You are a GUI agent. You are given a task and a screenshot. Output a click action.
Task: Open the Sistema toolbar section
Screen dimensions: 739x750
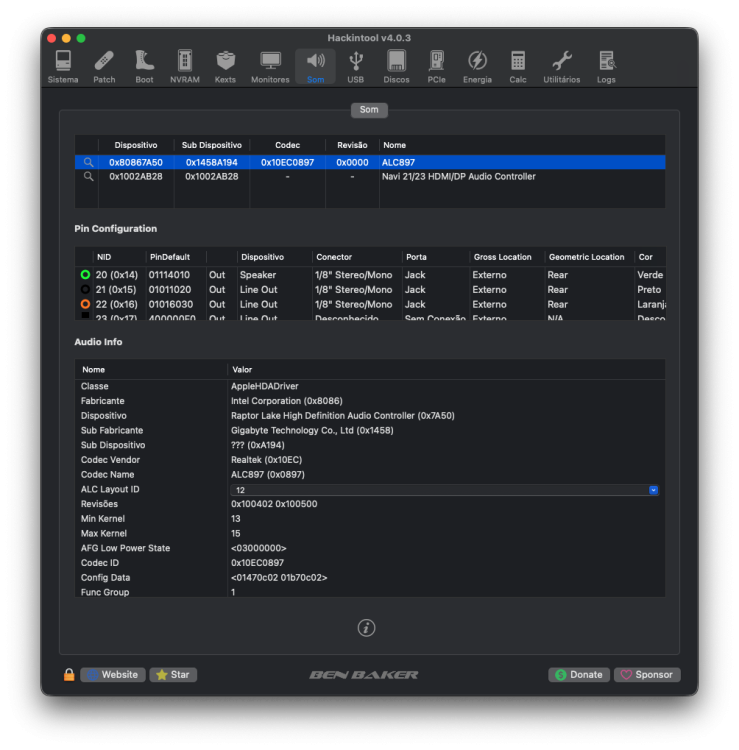pyautogui.click(x=63, y=67)
